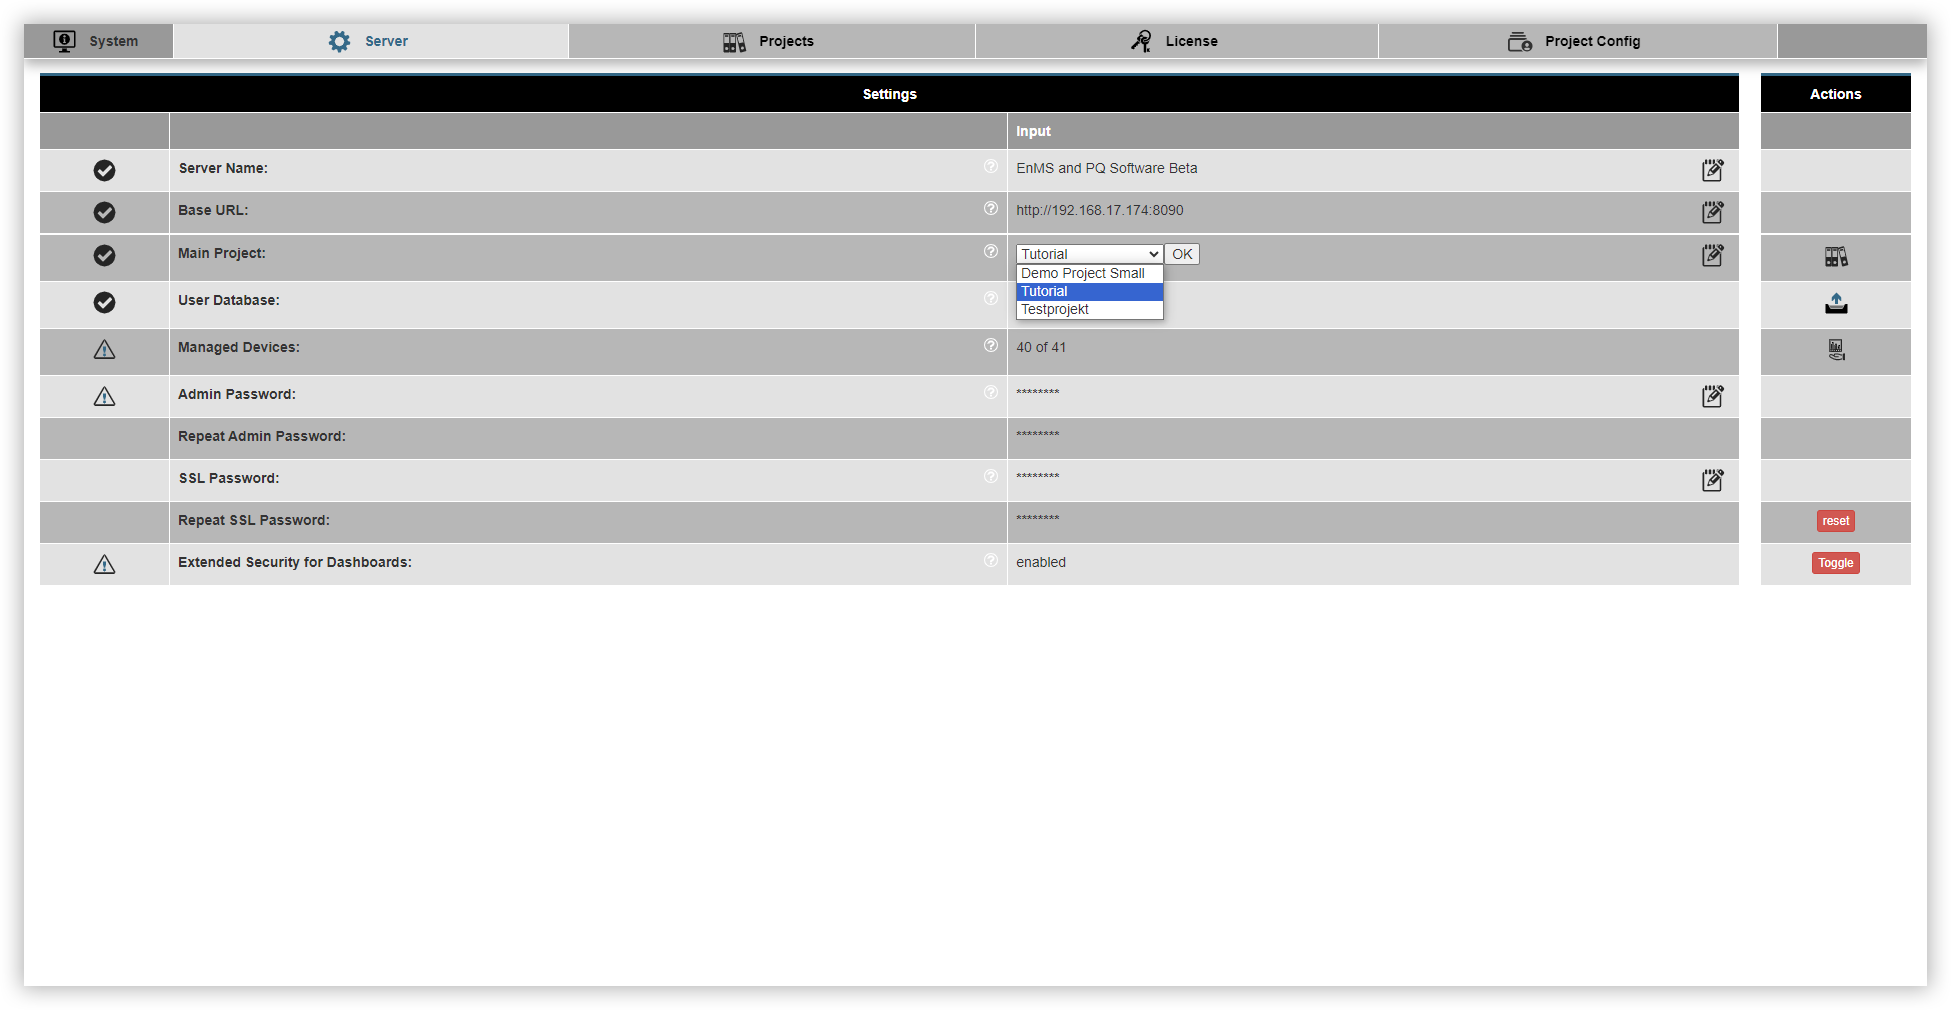Edit the SSL Password

tap(1712, 480)
